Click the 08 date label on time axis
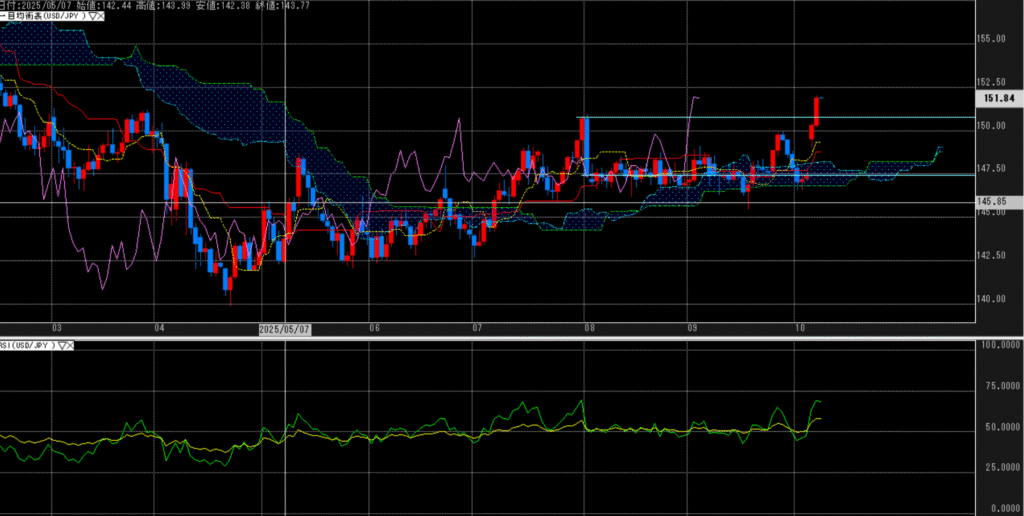Viewport: 1024px width, 516px height. [590, 328]
